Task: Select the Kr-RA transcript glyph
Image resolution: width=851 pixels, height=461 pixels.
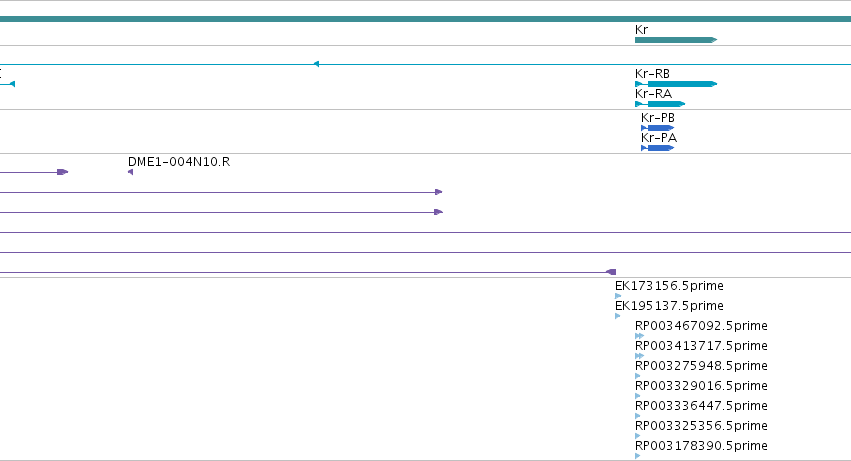Action: tap(660, 104)
